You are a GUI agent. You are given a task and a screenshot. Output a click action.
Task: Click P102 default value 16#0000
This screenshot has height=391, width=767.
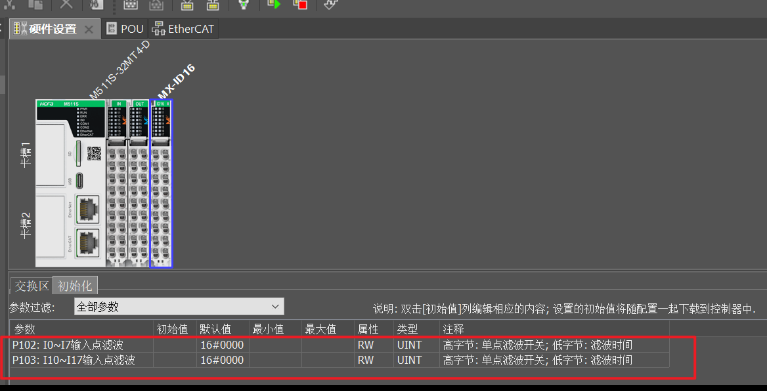222,345
